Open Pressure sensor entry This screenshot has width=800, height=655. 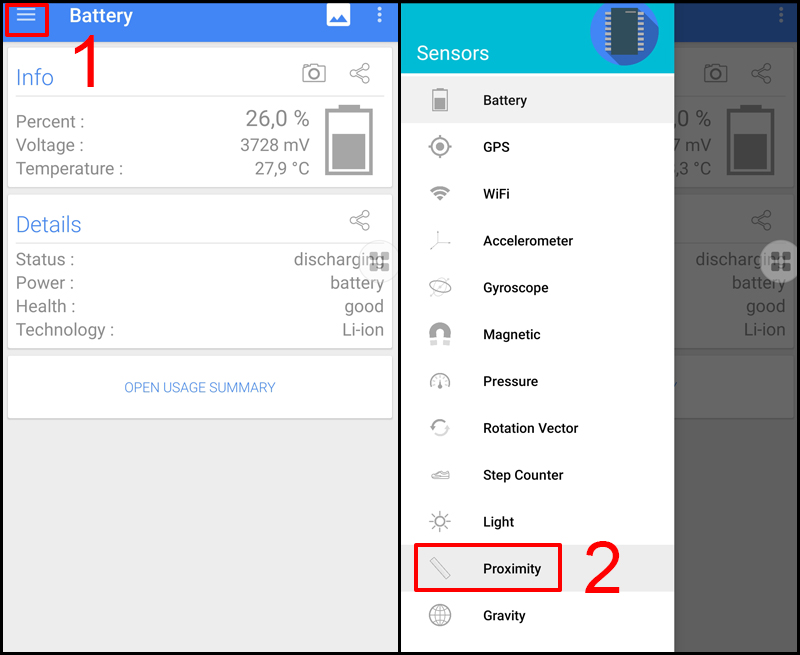point(537,382)
